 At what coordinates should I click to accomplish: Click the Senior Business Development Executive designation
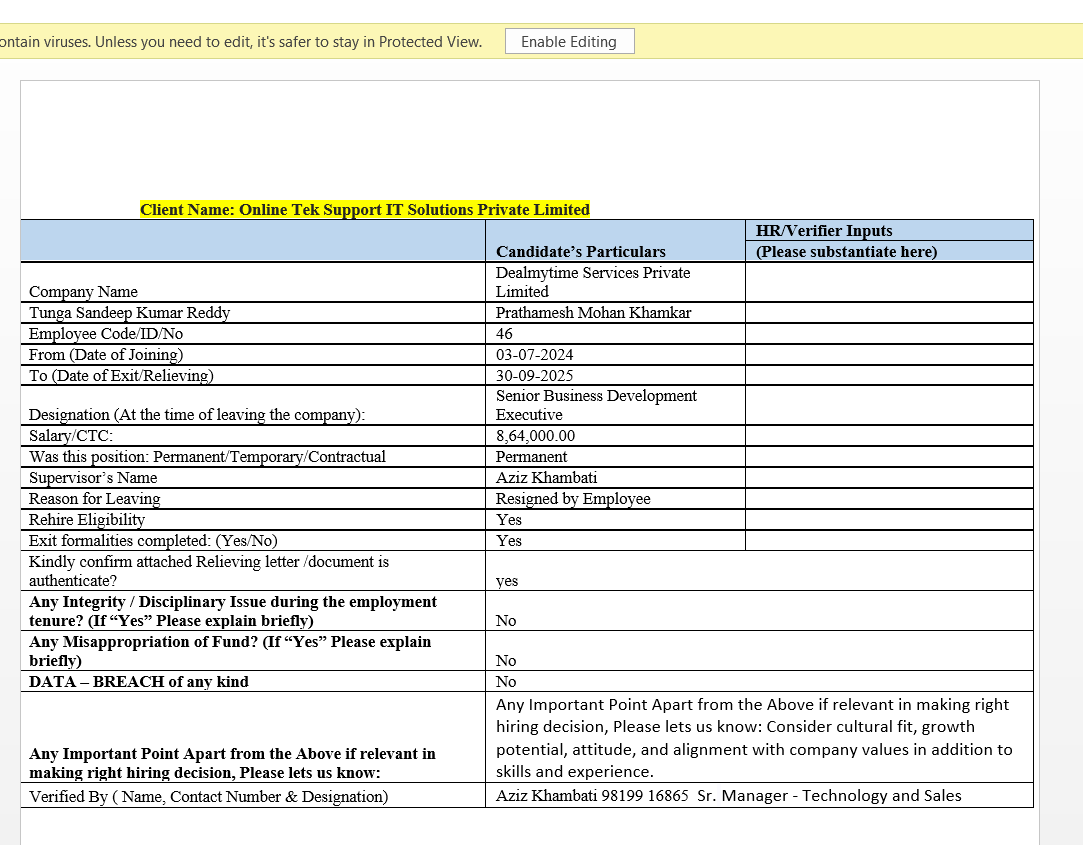click(596, 405)
